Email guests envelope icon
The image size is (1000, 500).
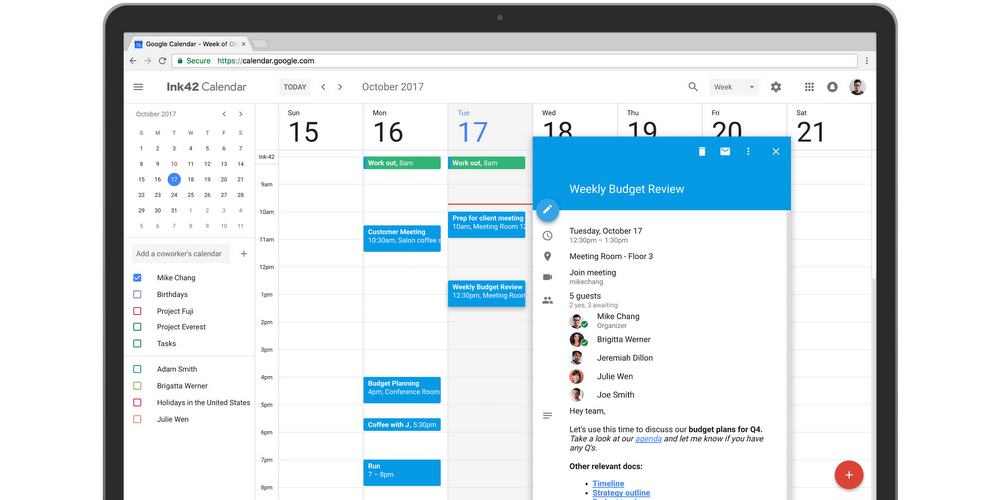coord(725,151)
